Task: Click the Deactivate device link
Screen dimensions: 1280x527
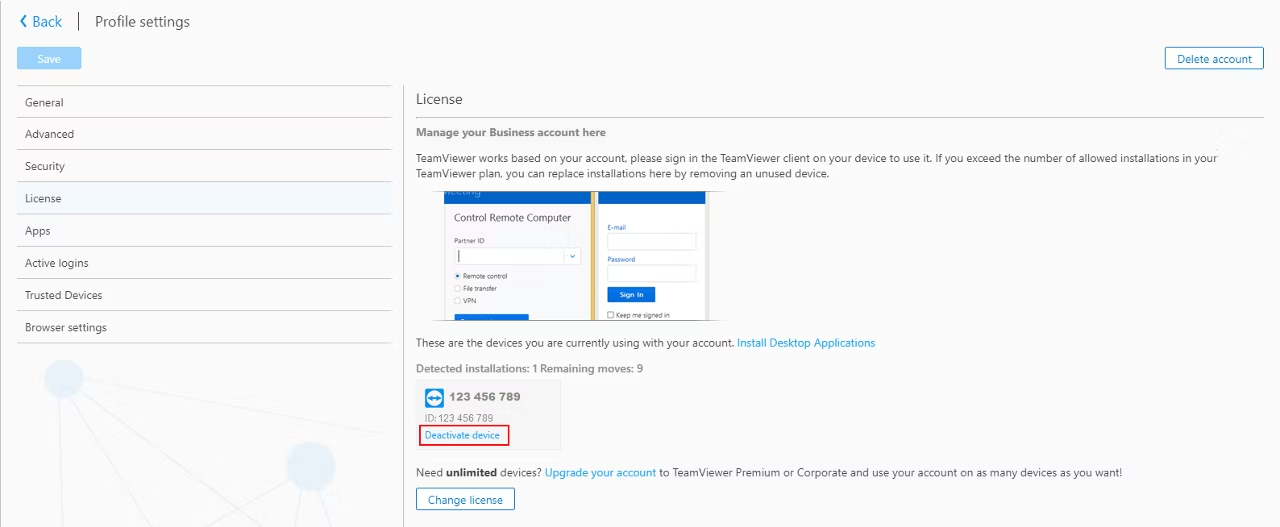Action: [x=462, y=435]
